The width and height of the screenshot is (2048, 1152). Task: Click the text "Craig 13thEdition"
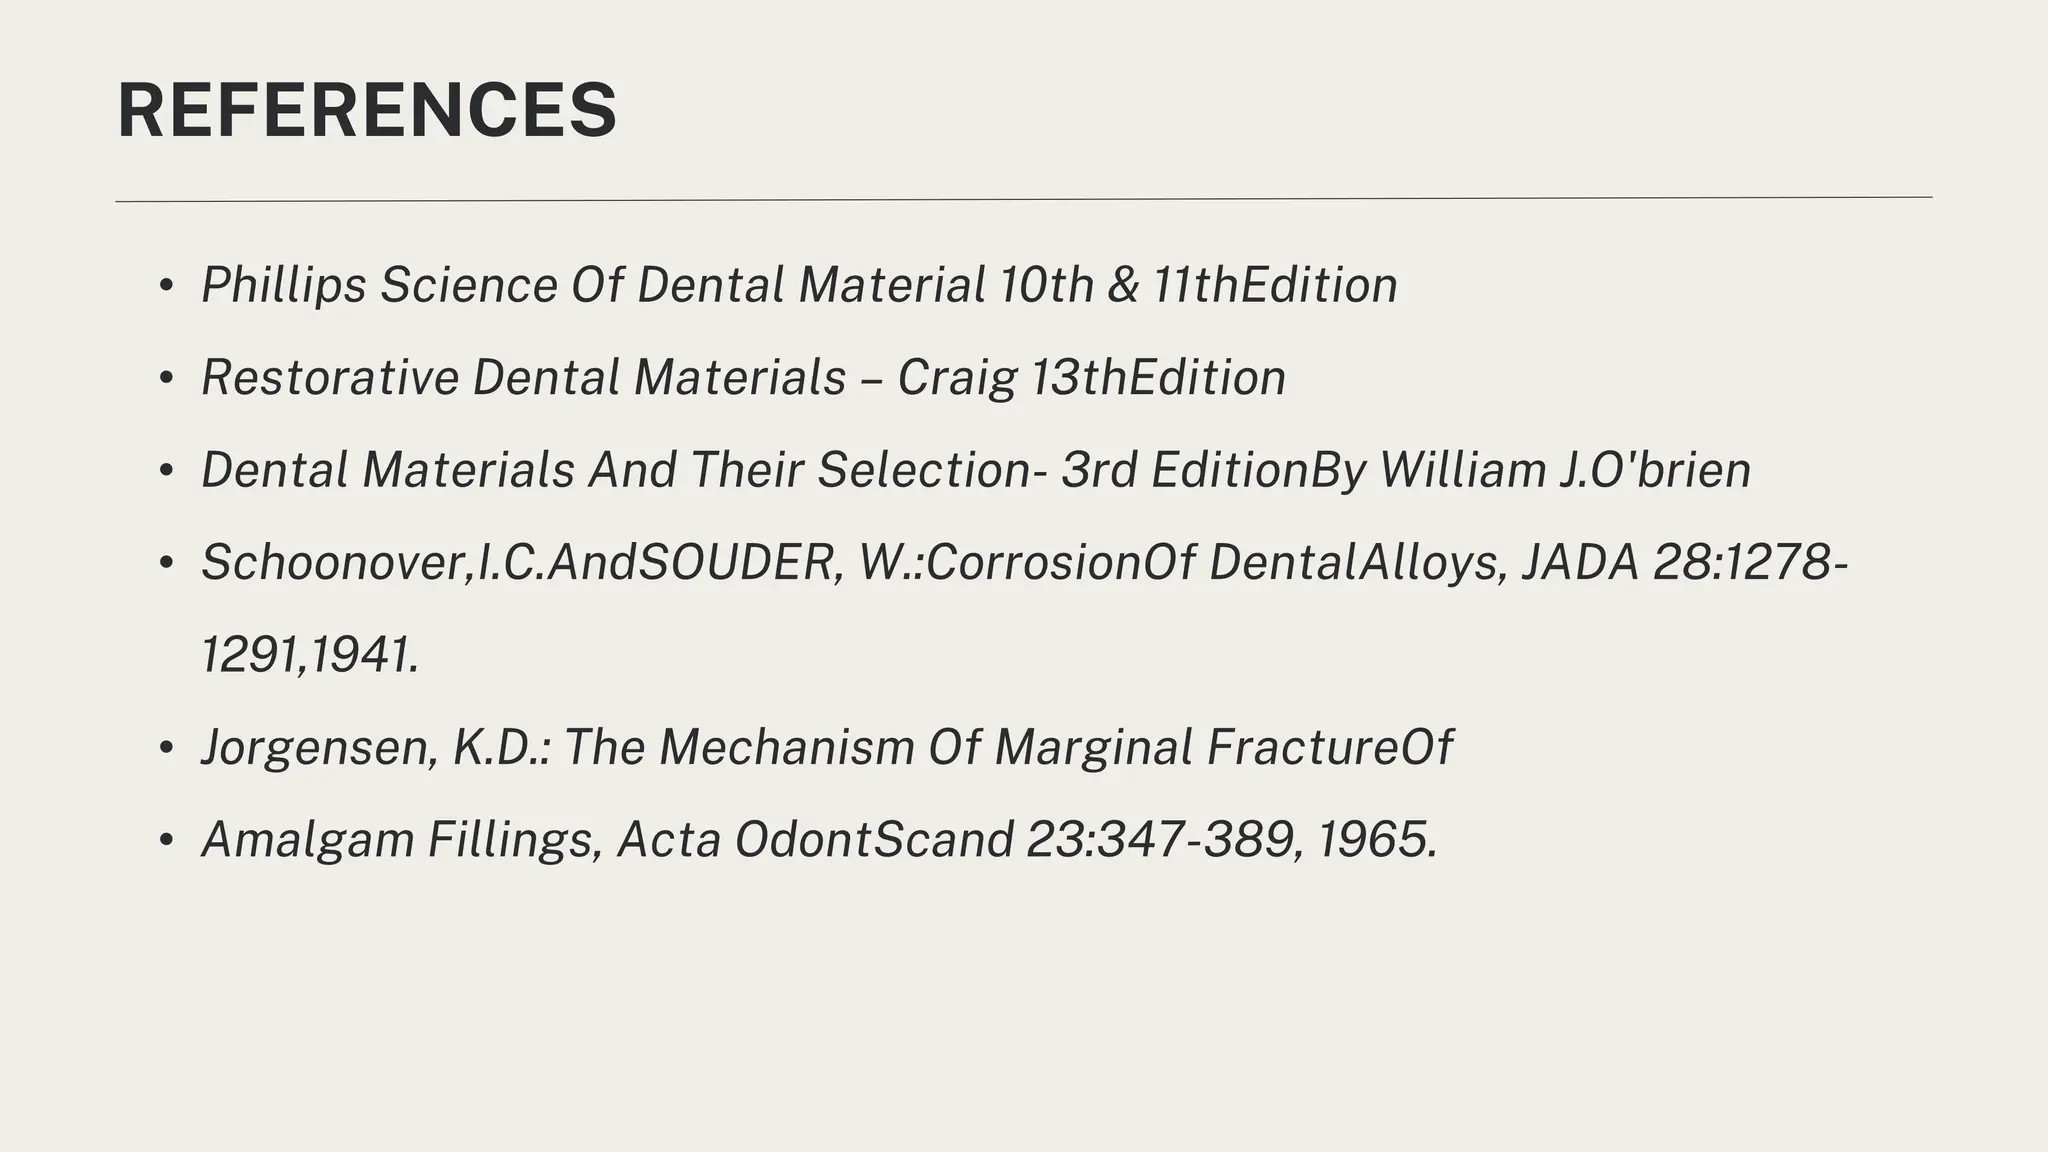(x=1091, y=378)
